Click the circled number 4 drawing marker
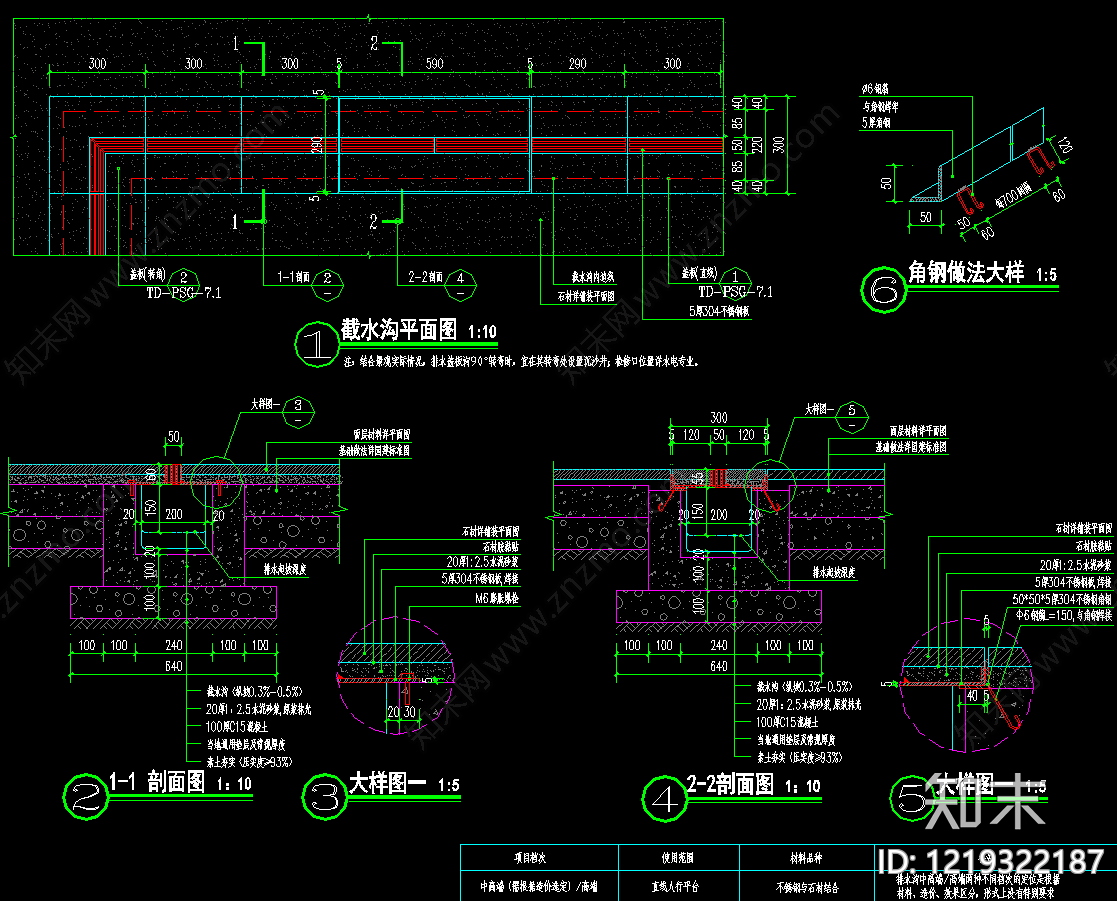The image size is (1117, 901). (x=664, y=799)
